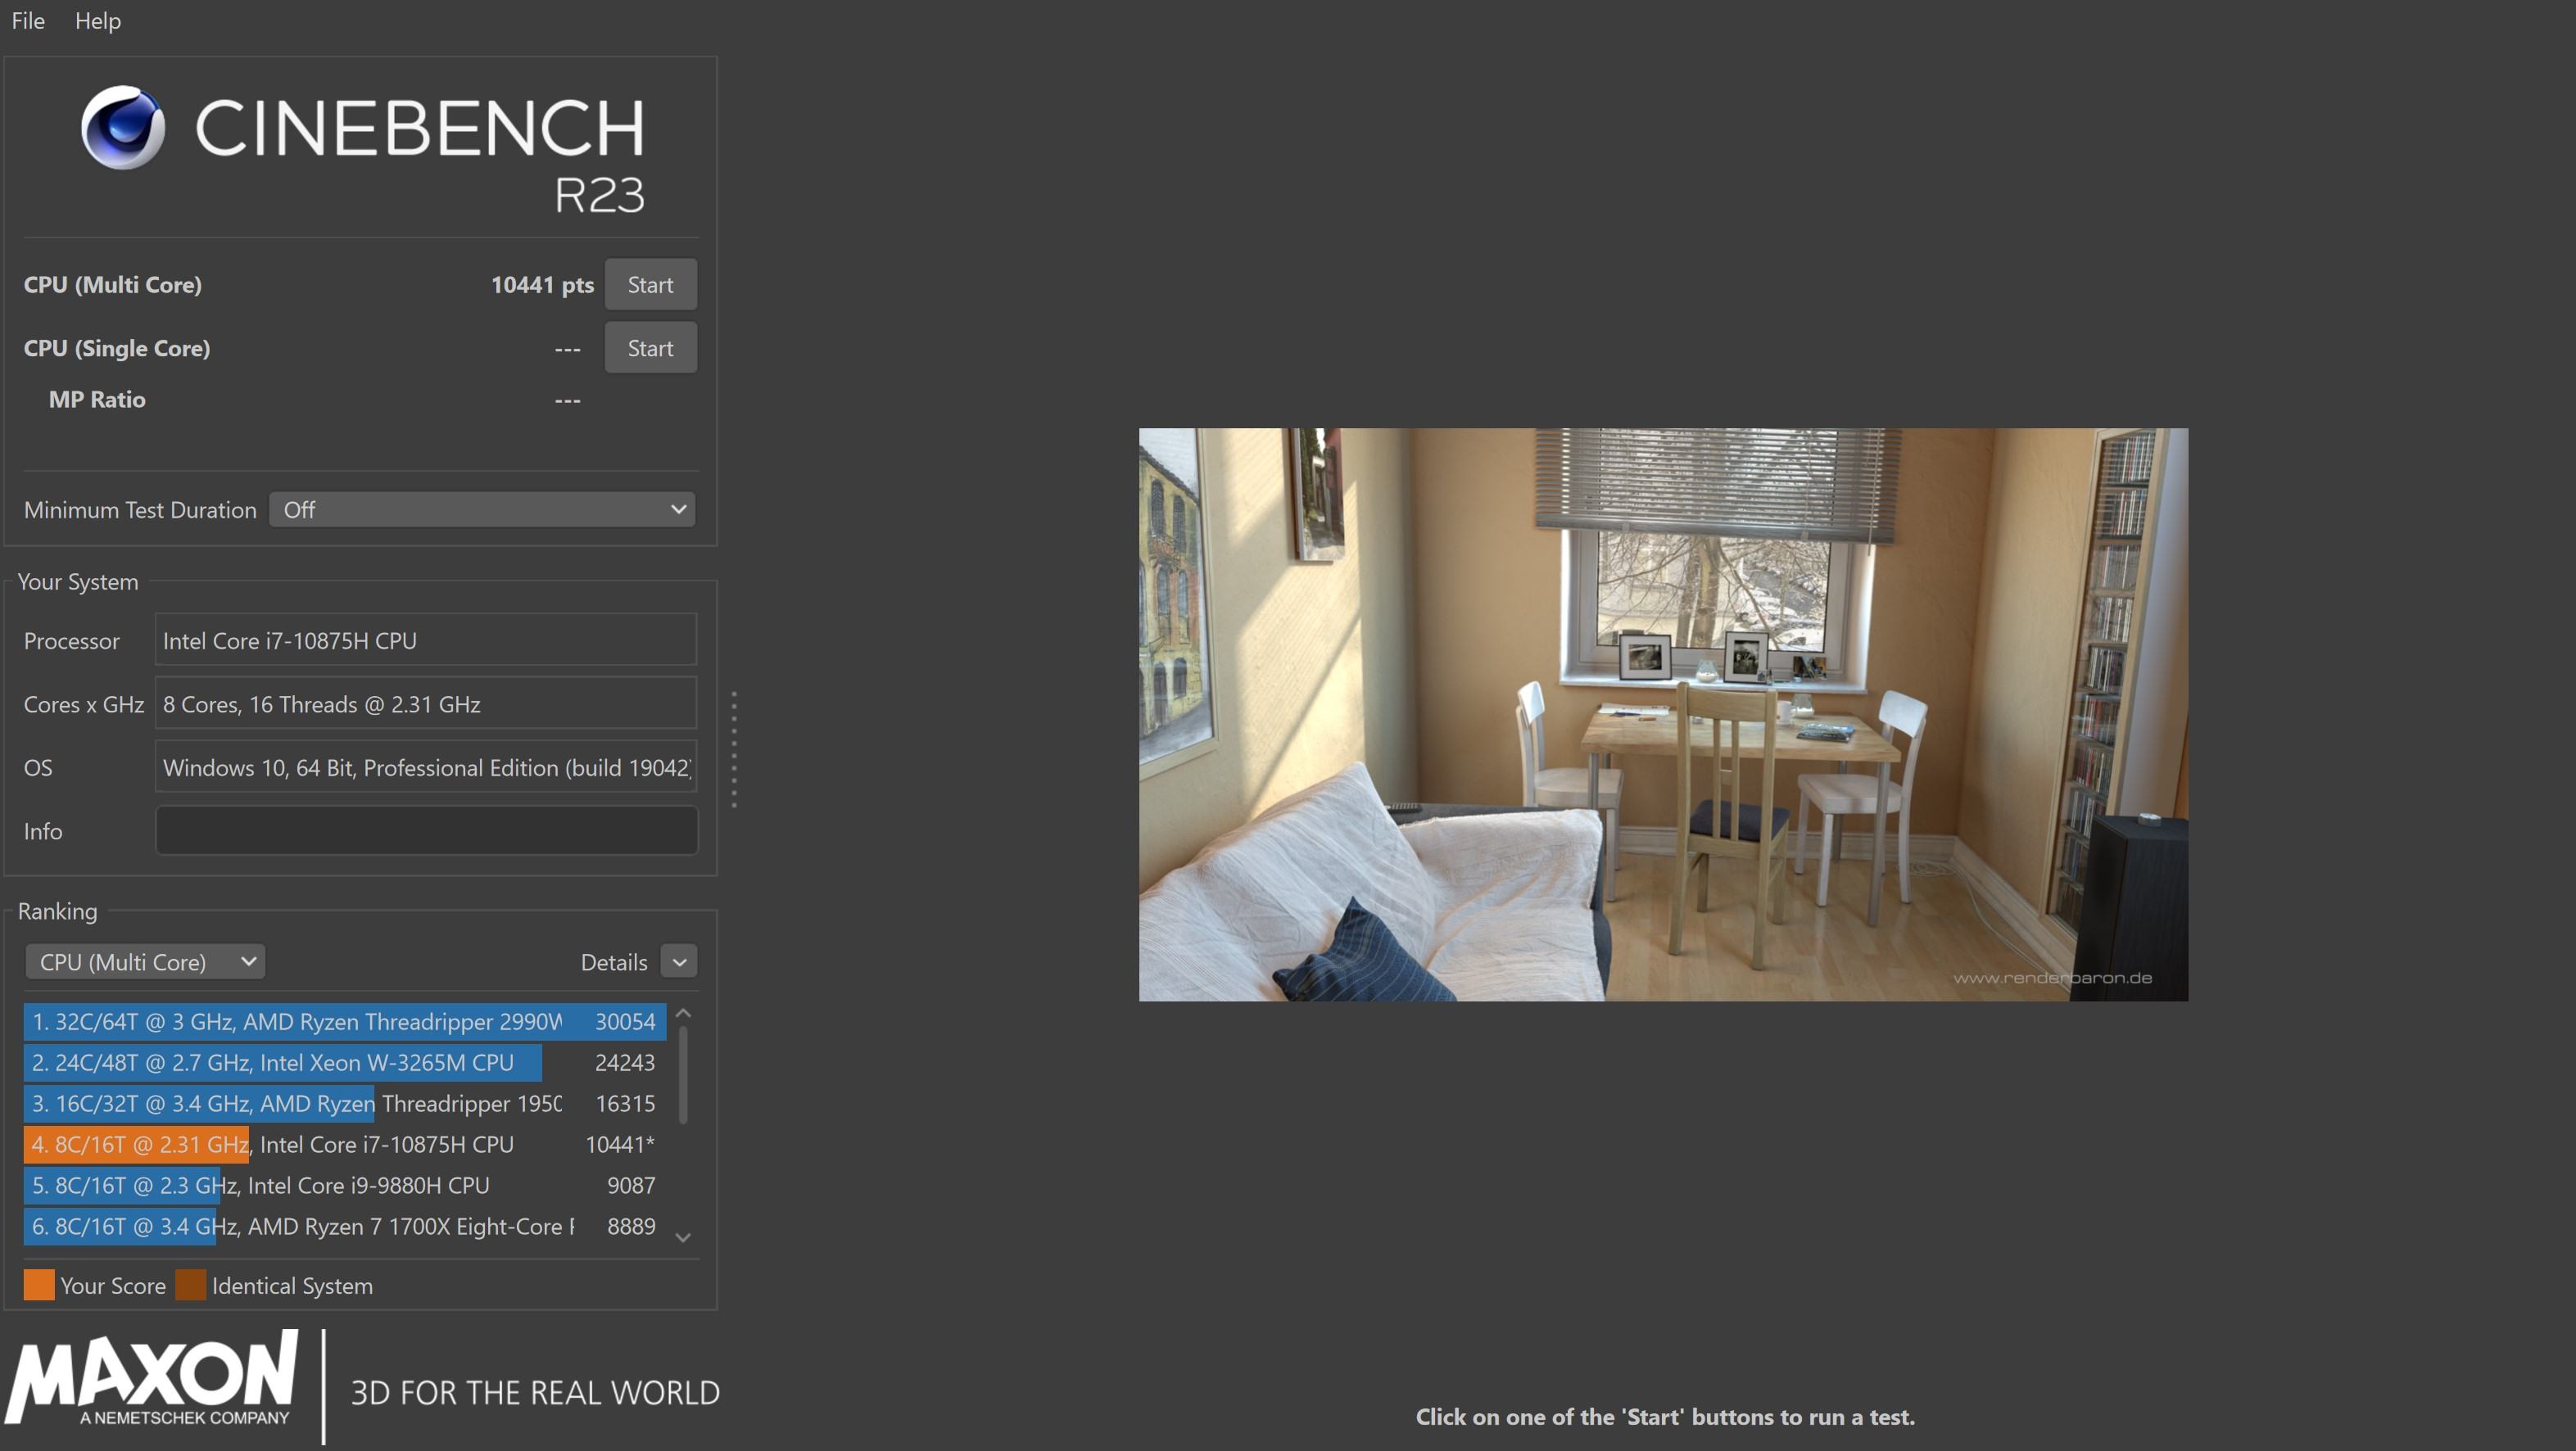
Task: Click the ranking list scroll down arrow
Action: [x=683, y=1238]
